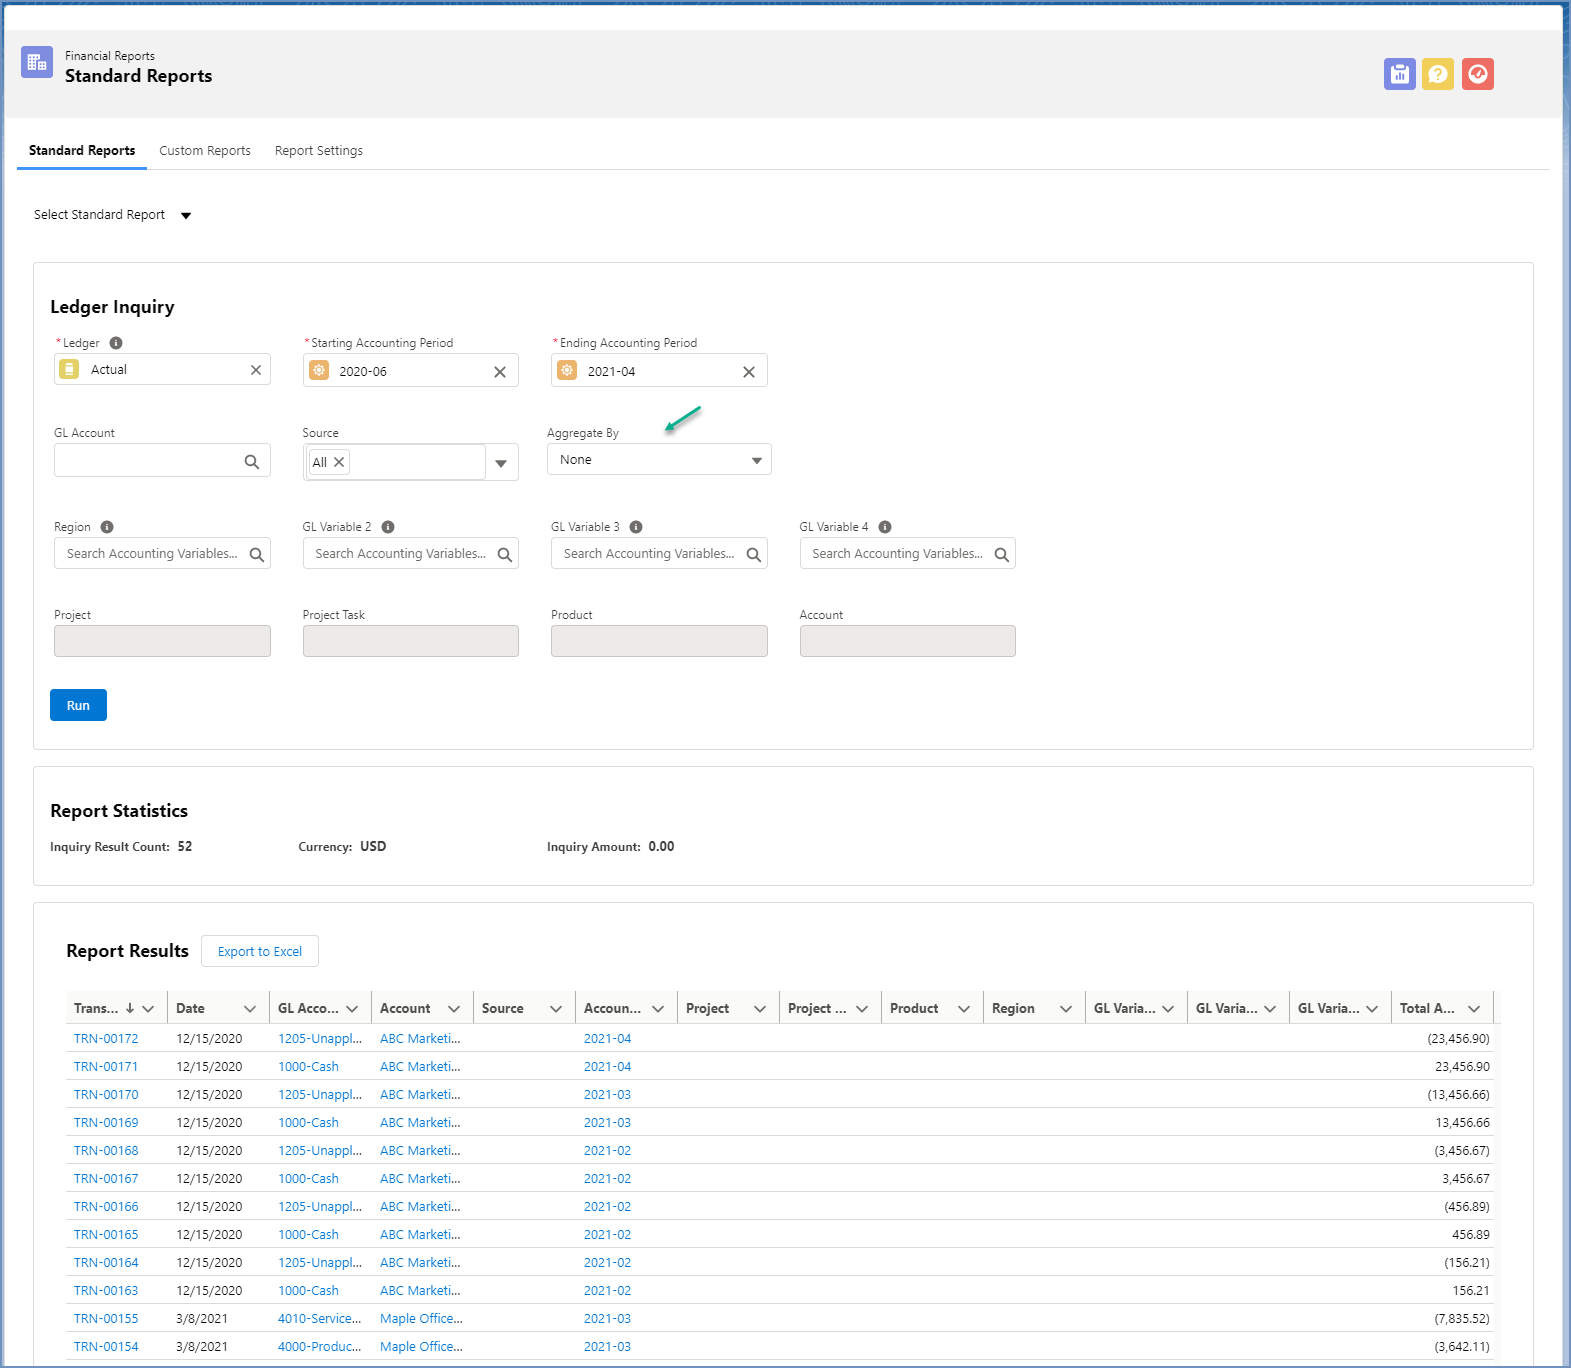Switch to the Custom Reports tab

pyautogui.click(x=205, y=151)
